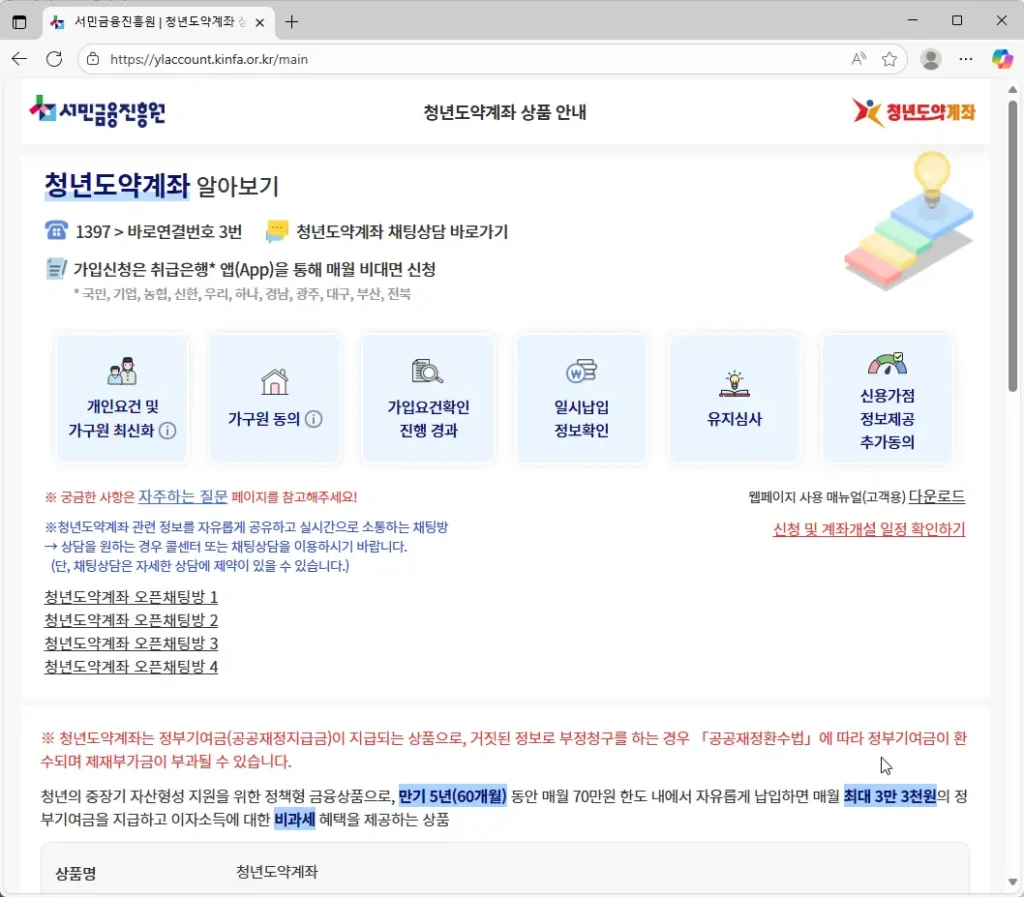The width and height of the screenshot is (1024, 897).
Task: Open a new browser tab
Action: pos(292,21)
